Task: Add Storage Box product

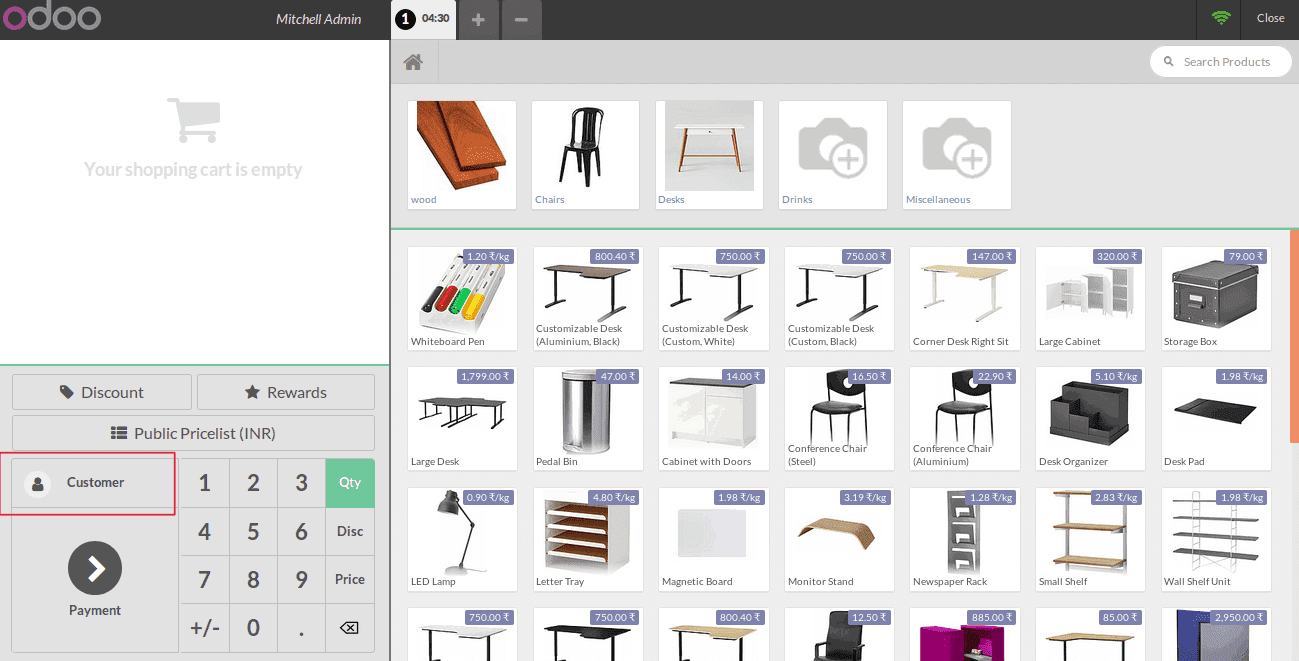Action: tap(1216, 298)
